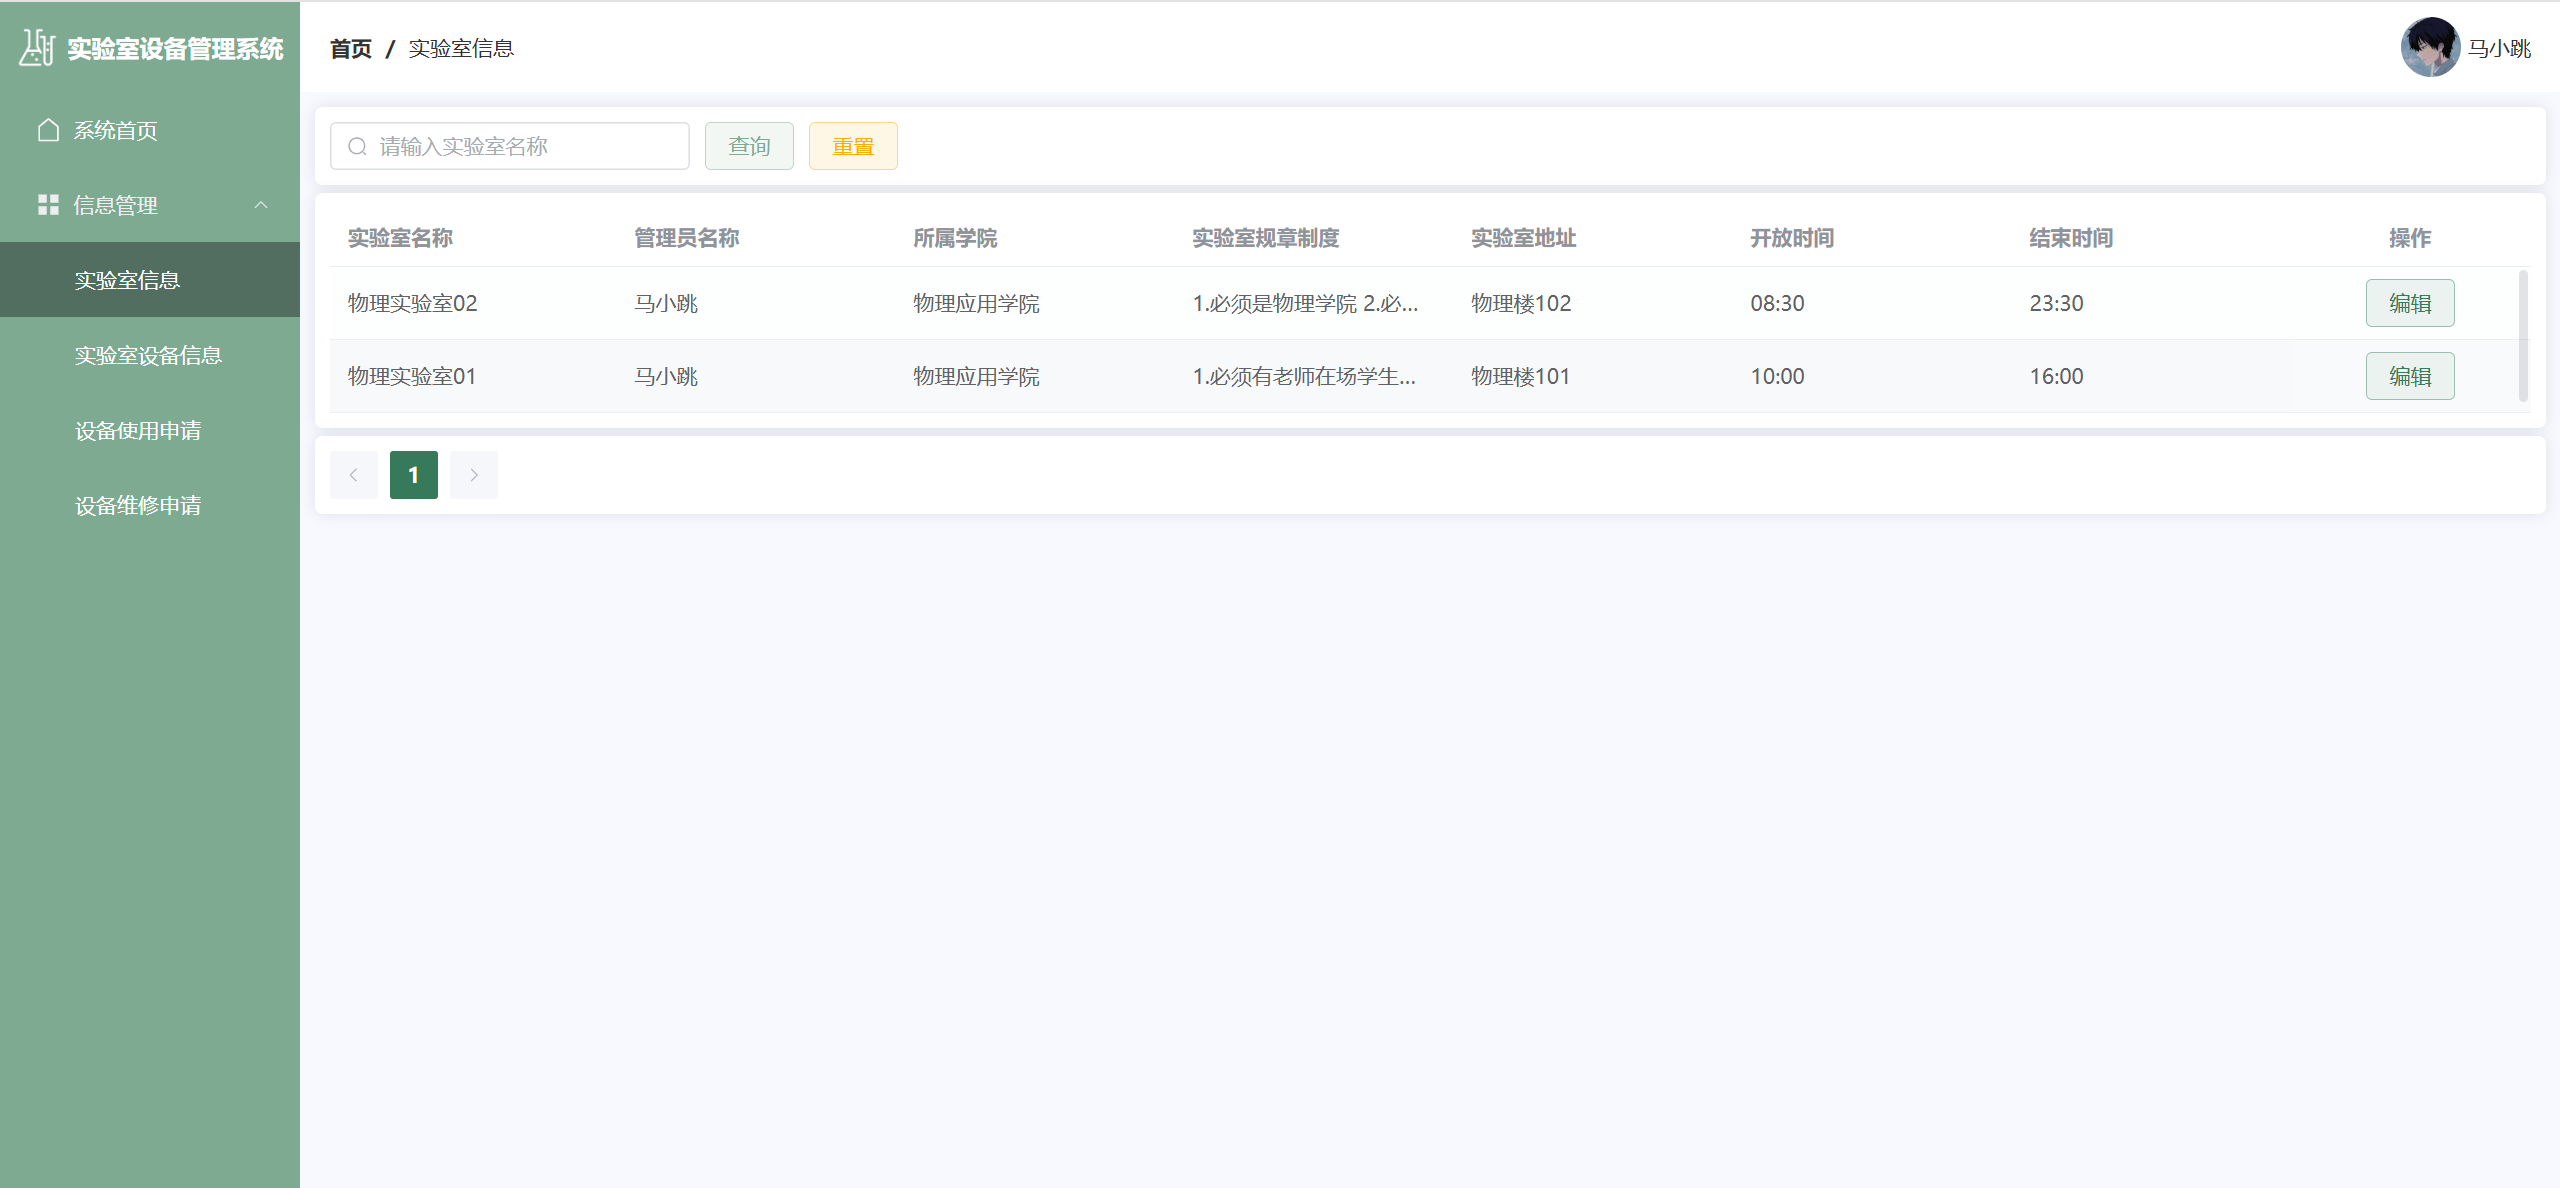This screenshot has width=2560, height=1188.
Task: Go to next page arrow
Action: (473, 475)
